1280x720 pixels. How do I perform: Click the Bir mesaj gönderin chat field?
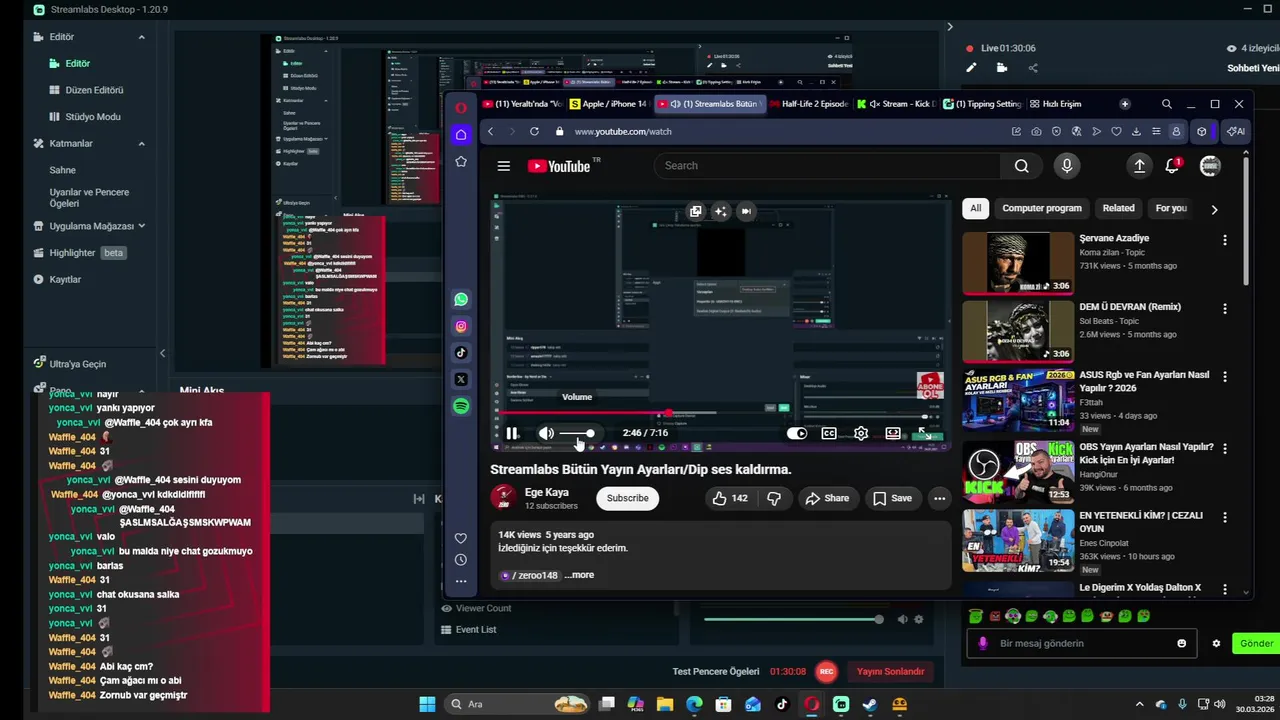[x=1084, y=644]
